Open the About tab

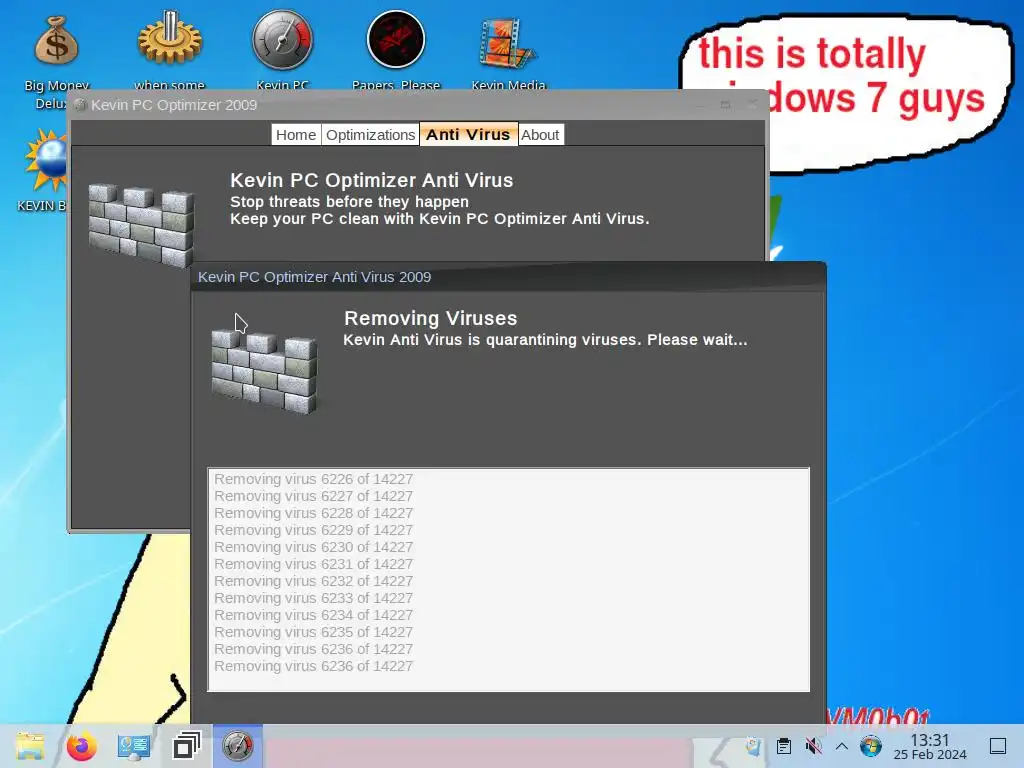pos(540,135)
